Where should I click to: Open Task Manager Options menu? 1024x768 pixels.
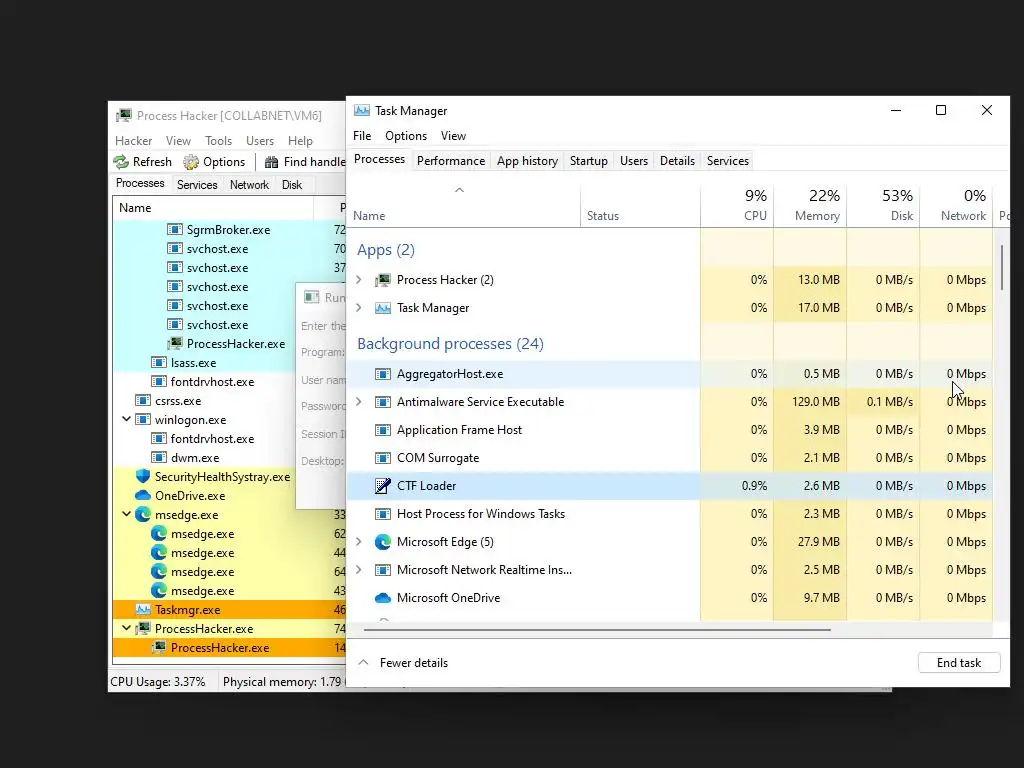pyautogui.click(x=406, y=136)
